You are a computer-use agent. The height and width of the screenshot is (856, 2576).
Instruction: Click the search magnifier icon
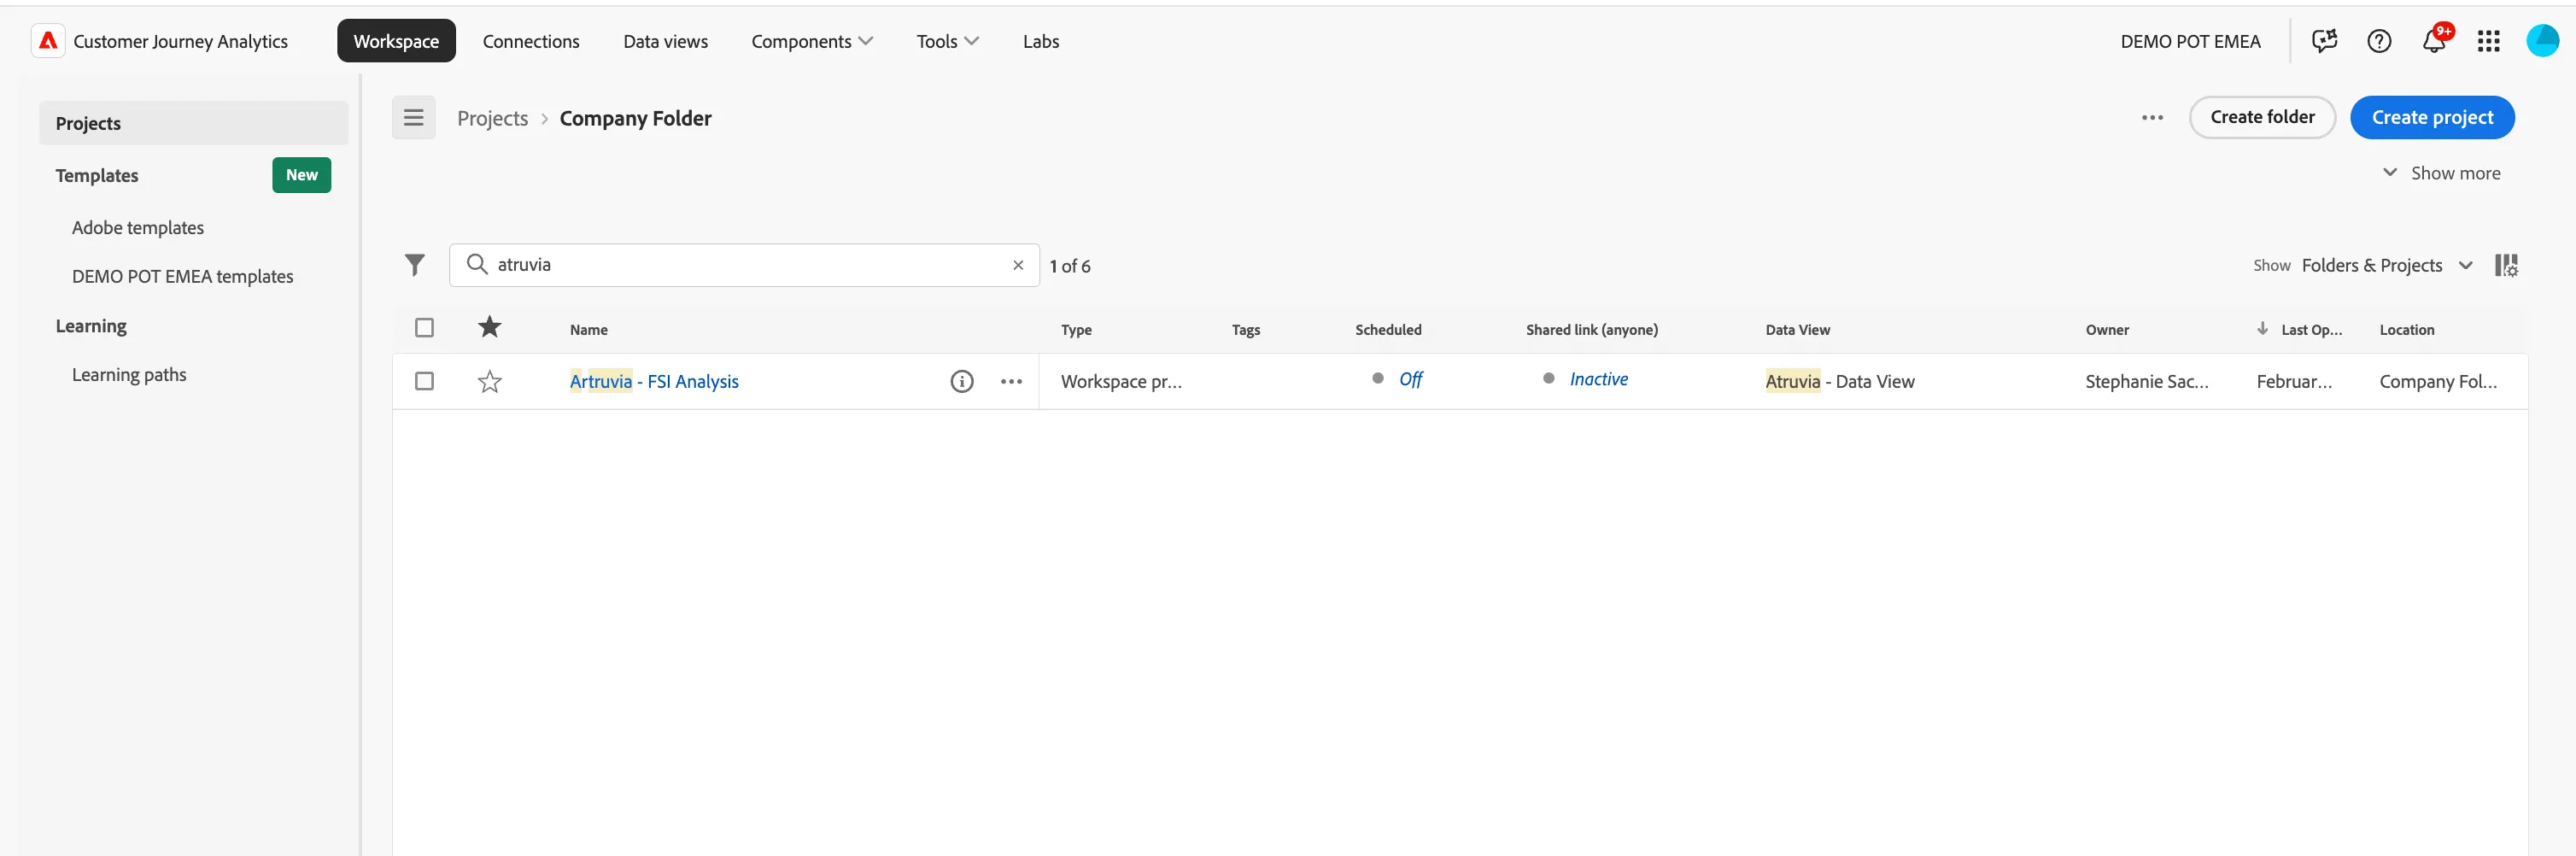477,264
